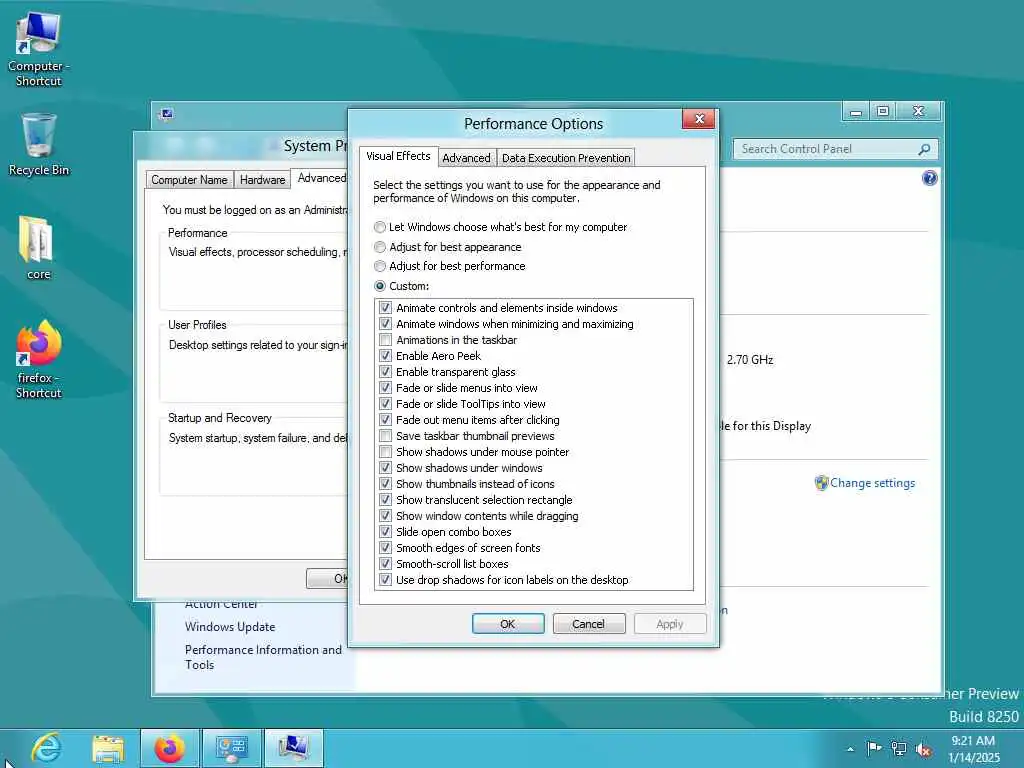
Task: Open the Advanced tab in Performance Options
Action: pyautogui.click(x=466, y=158)
